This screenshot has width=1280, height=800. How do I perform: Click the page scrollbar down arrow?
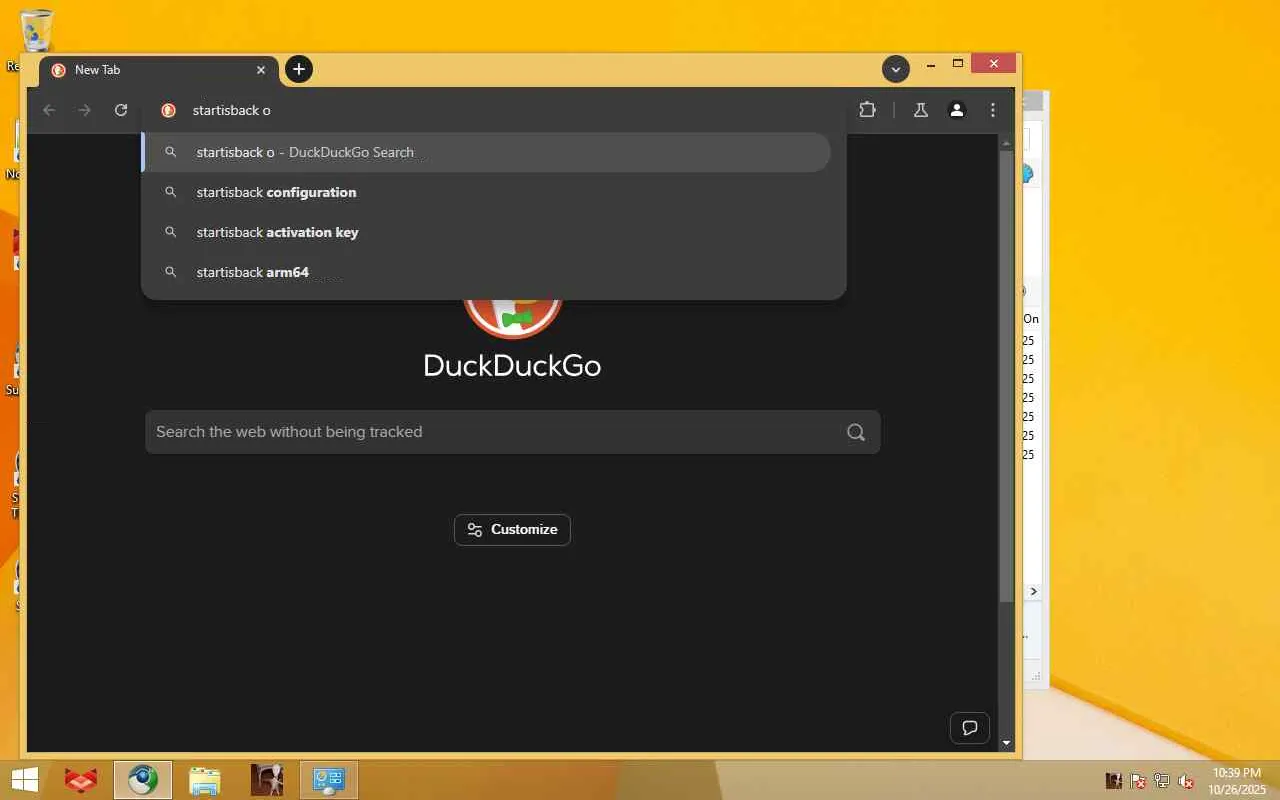click(1006, 743)
